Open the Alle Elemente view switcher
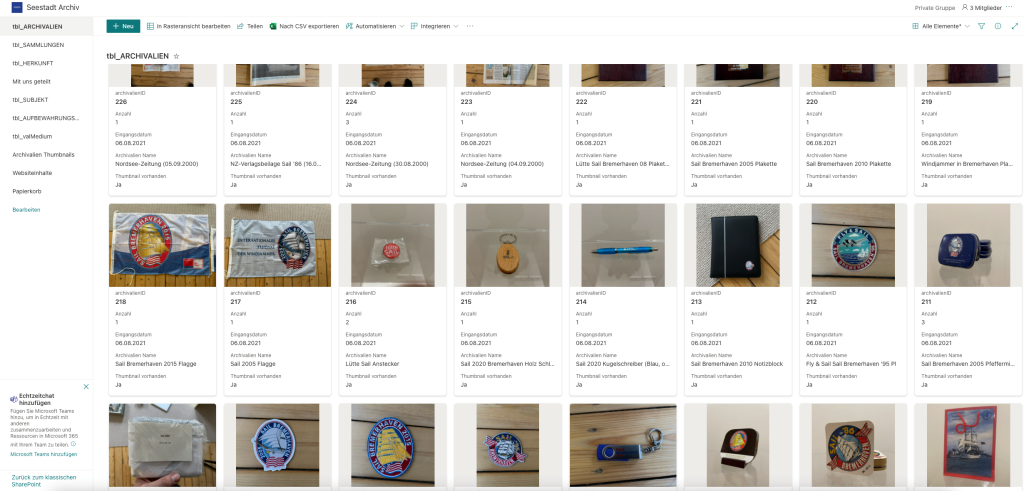The height and width of the screenshot is (491, 1024). pyautogui.click(x=940, y=26)
